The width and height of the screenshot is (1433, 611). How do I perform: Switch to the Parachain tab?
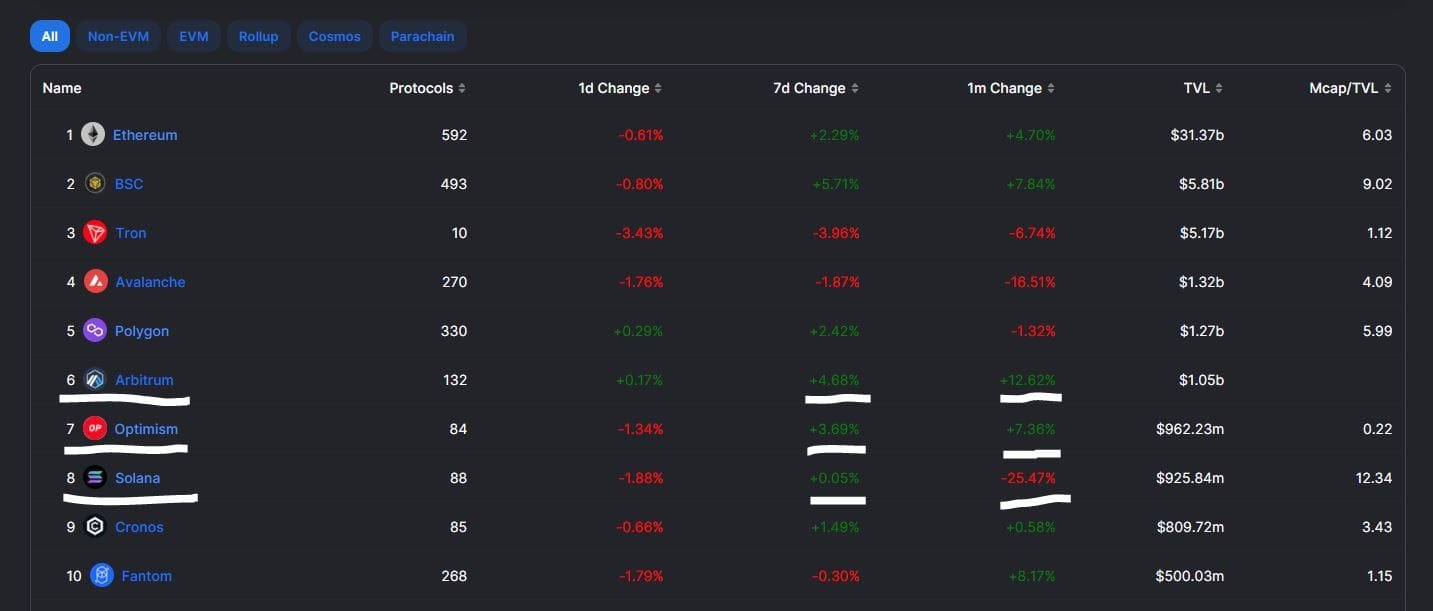click(x=422, y=36)
